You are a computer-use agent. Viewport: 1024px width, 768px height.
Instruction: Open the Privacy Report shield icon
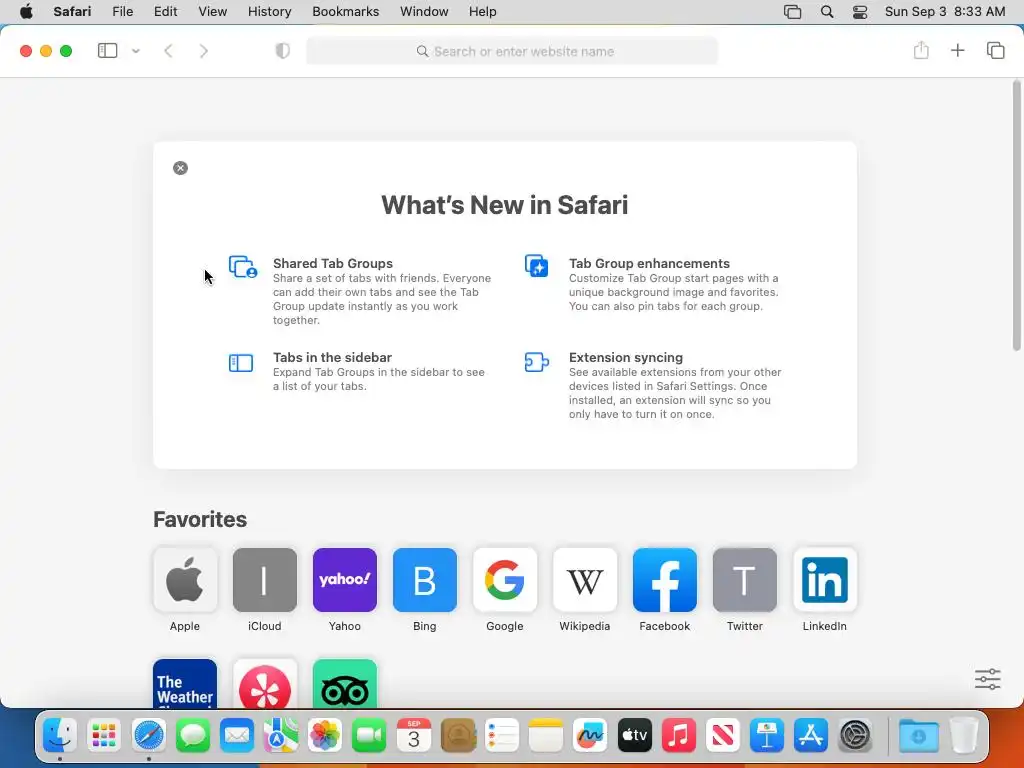click(x=283, y=51)
